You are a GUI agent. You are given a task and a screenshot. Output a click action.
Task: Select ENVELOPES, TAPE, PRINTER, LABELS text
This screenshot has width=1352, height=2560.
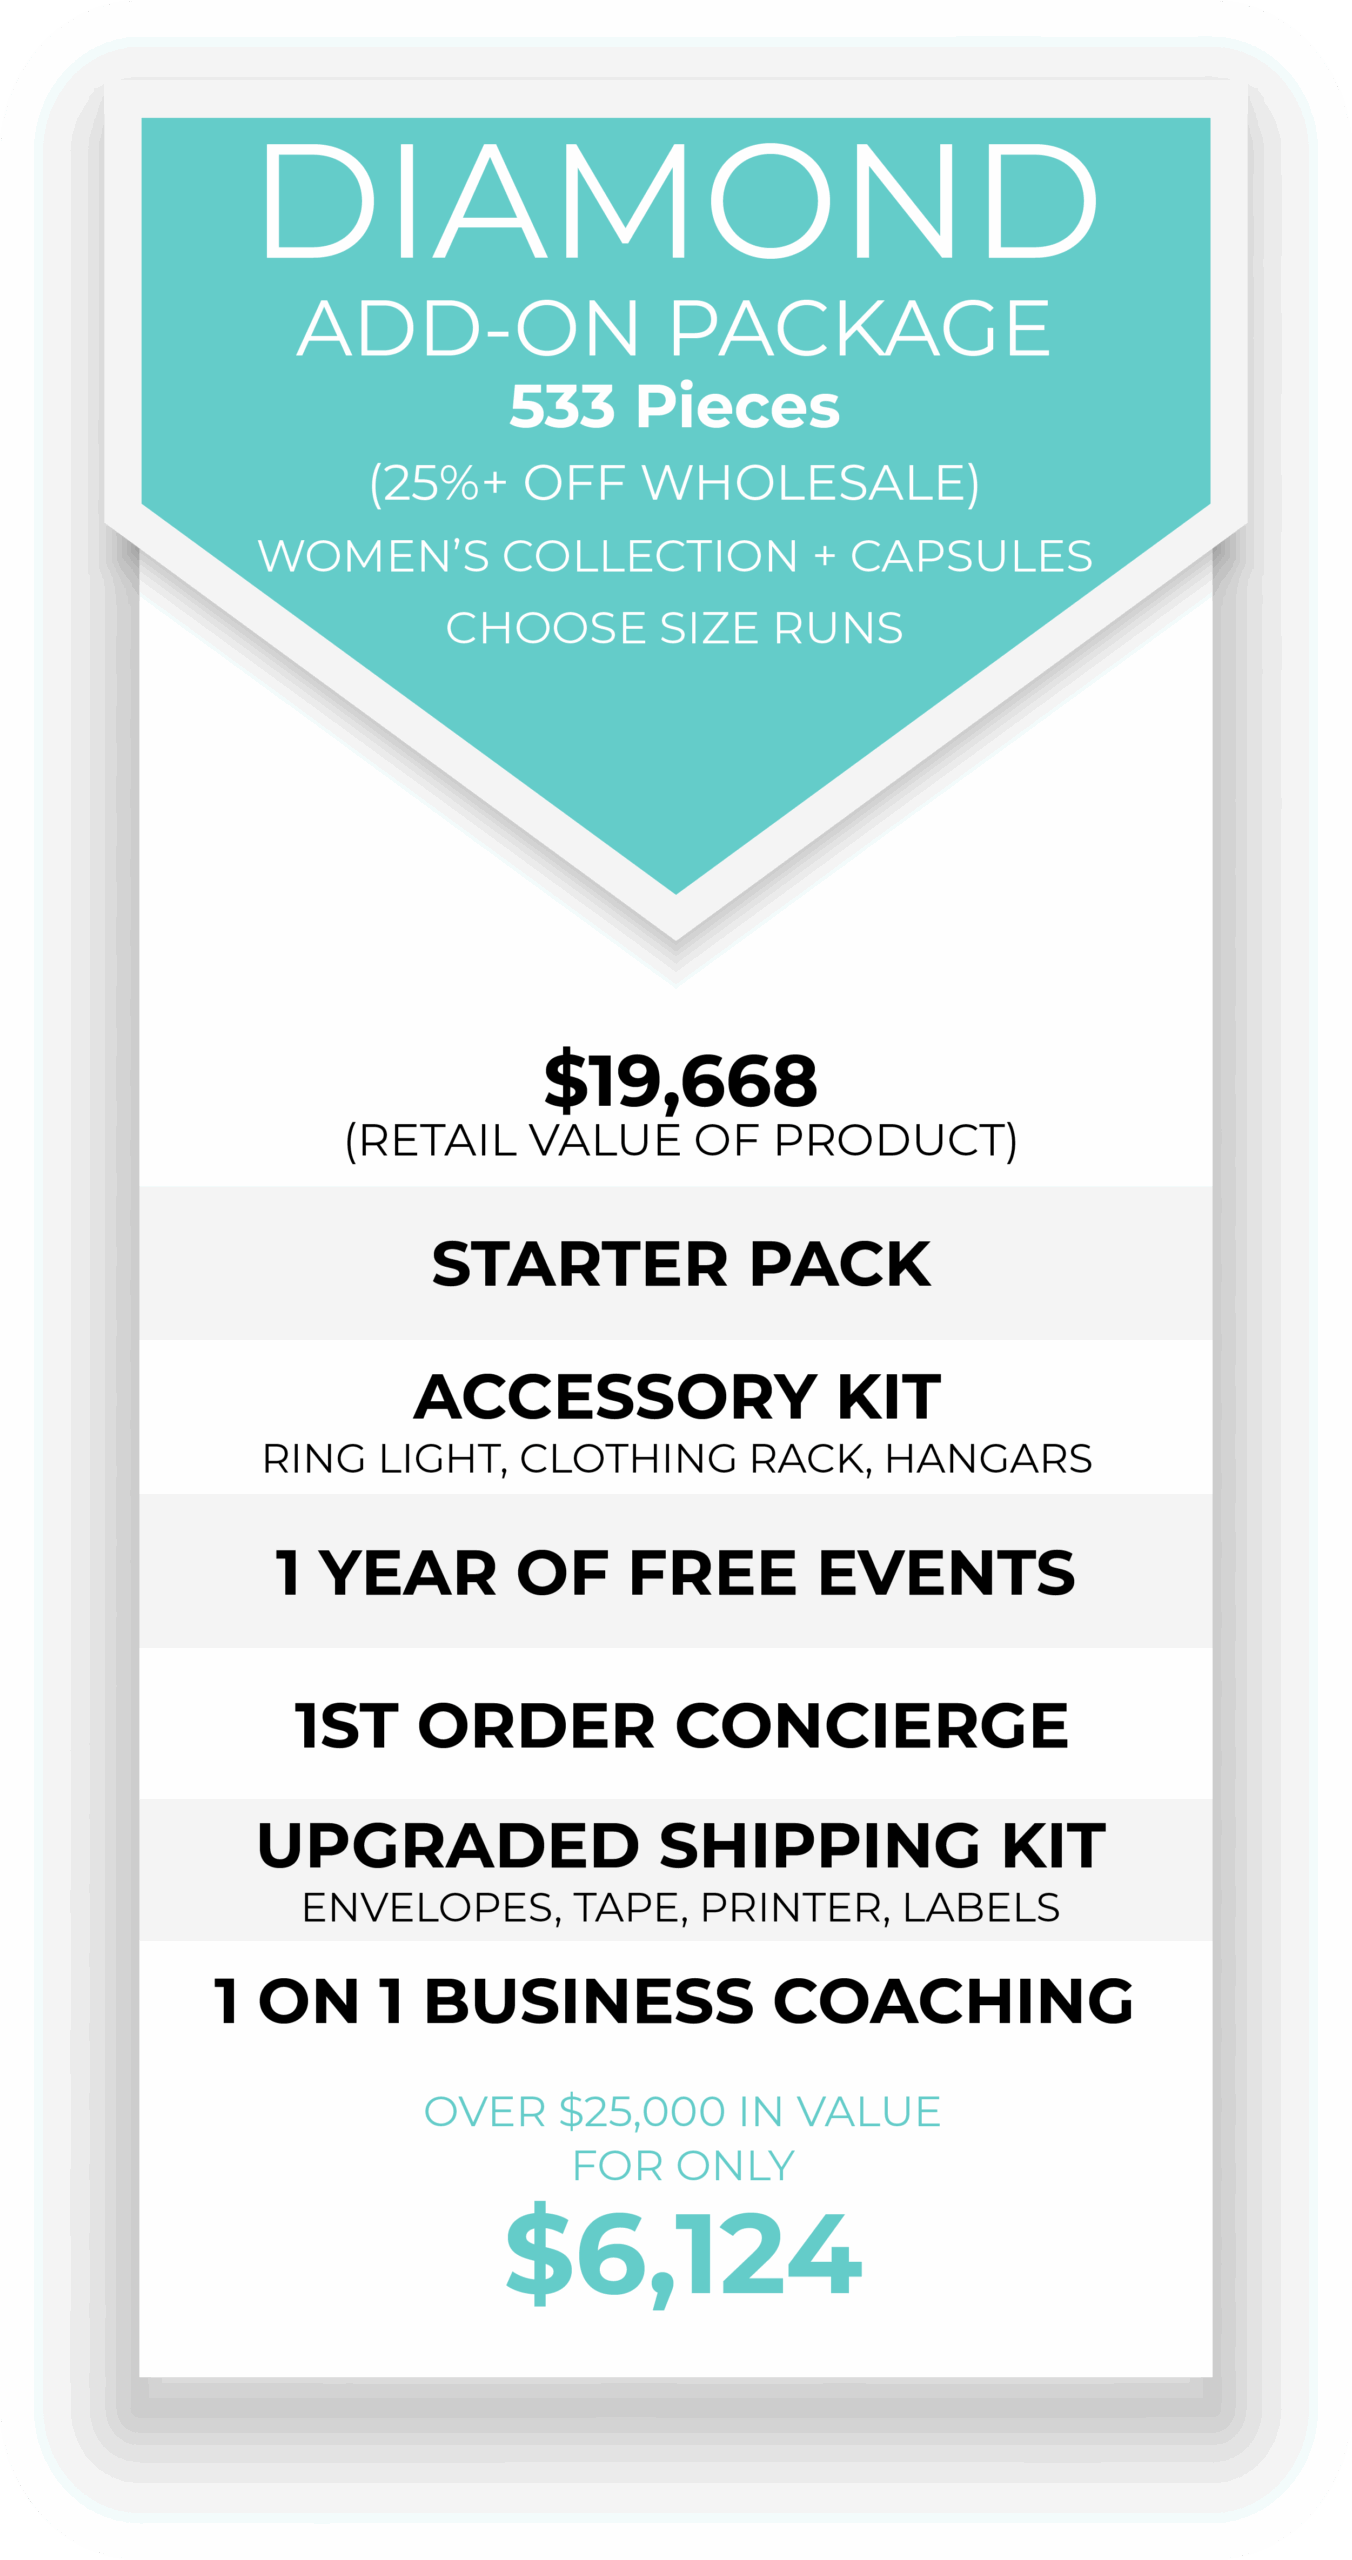click(680, 1908)
